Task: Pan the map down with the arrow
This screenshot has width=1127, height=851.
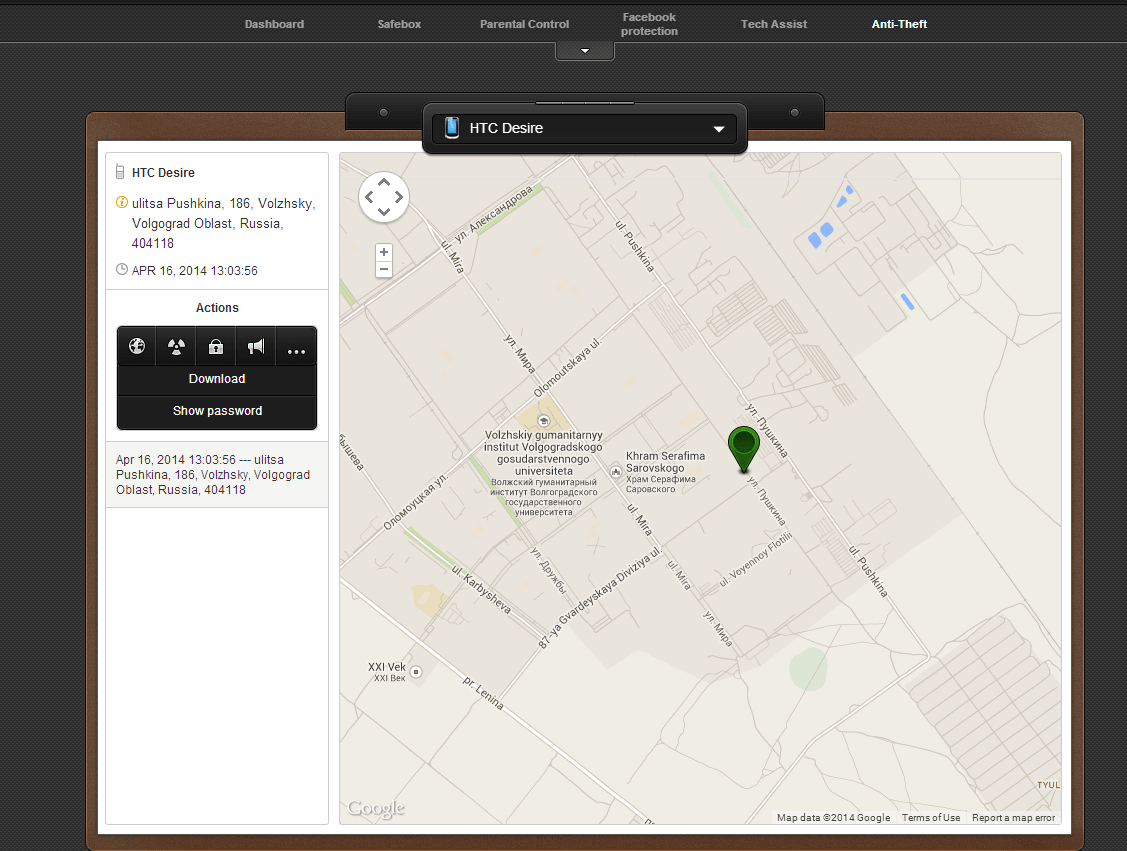Action: pos(384,211)
